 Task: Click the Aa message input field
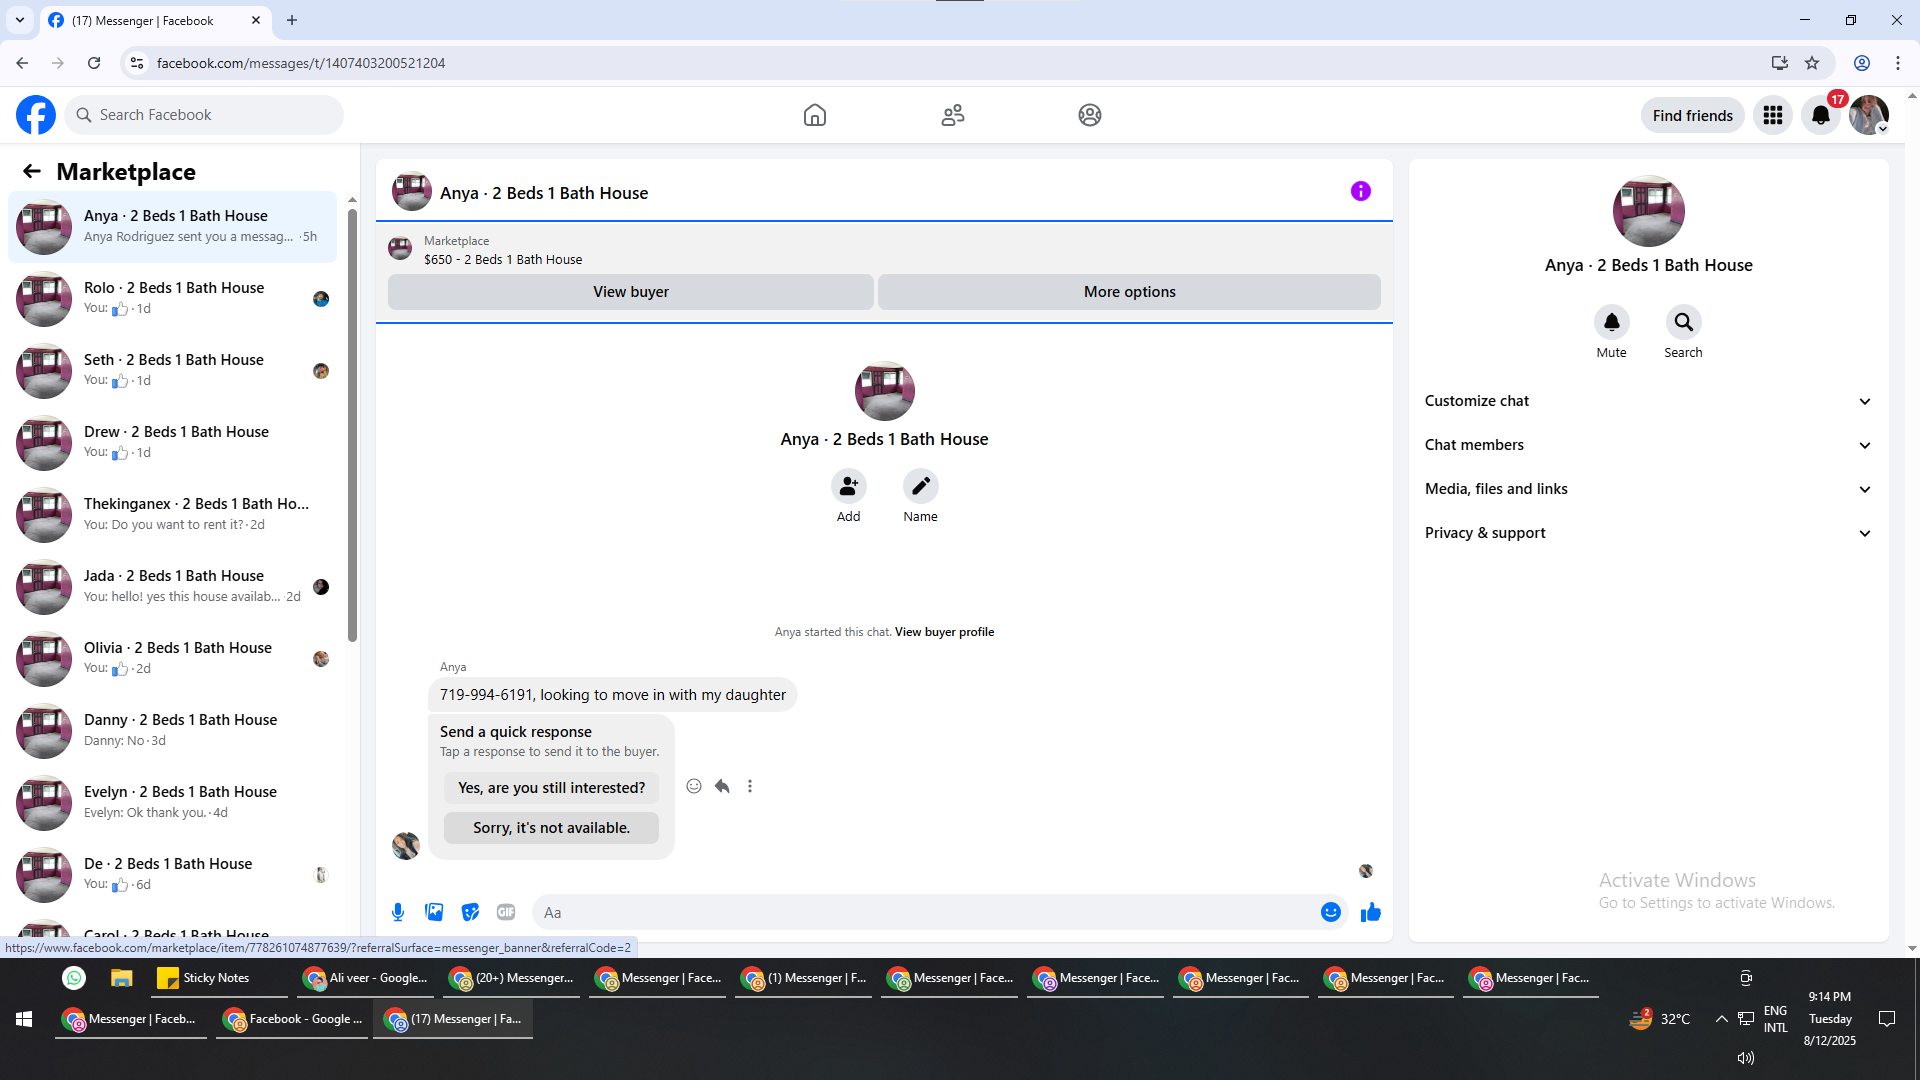tap(925, 912)
